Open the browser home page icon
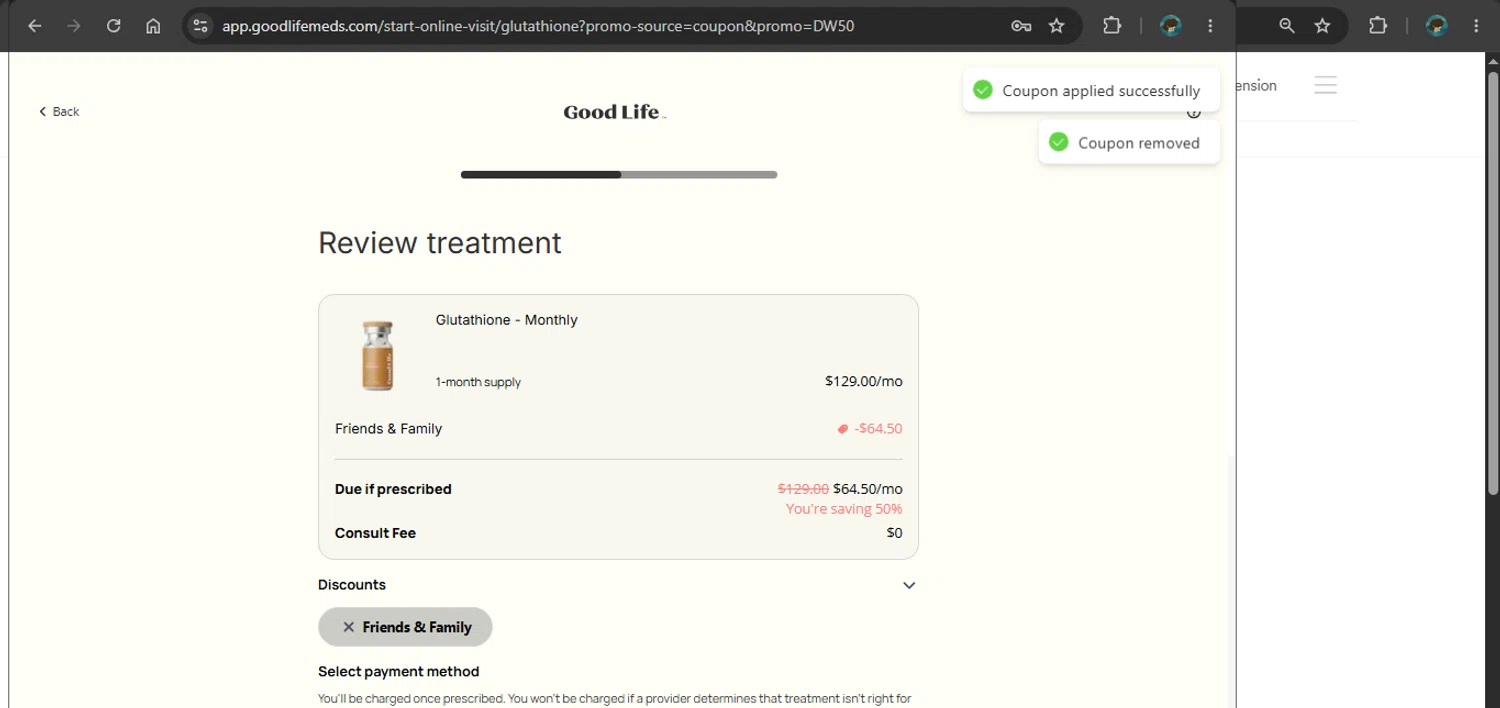The image size is (1500, 708). [x=153, y=26]
